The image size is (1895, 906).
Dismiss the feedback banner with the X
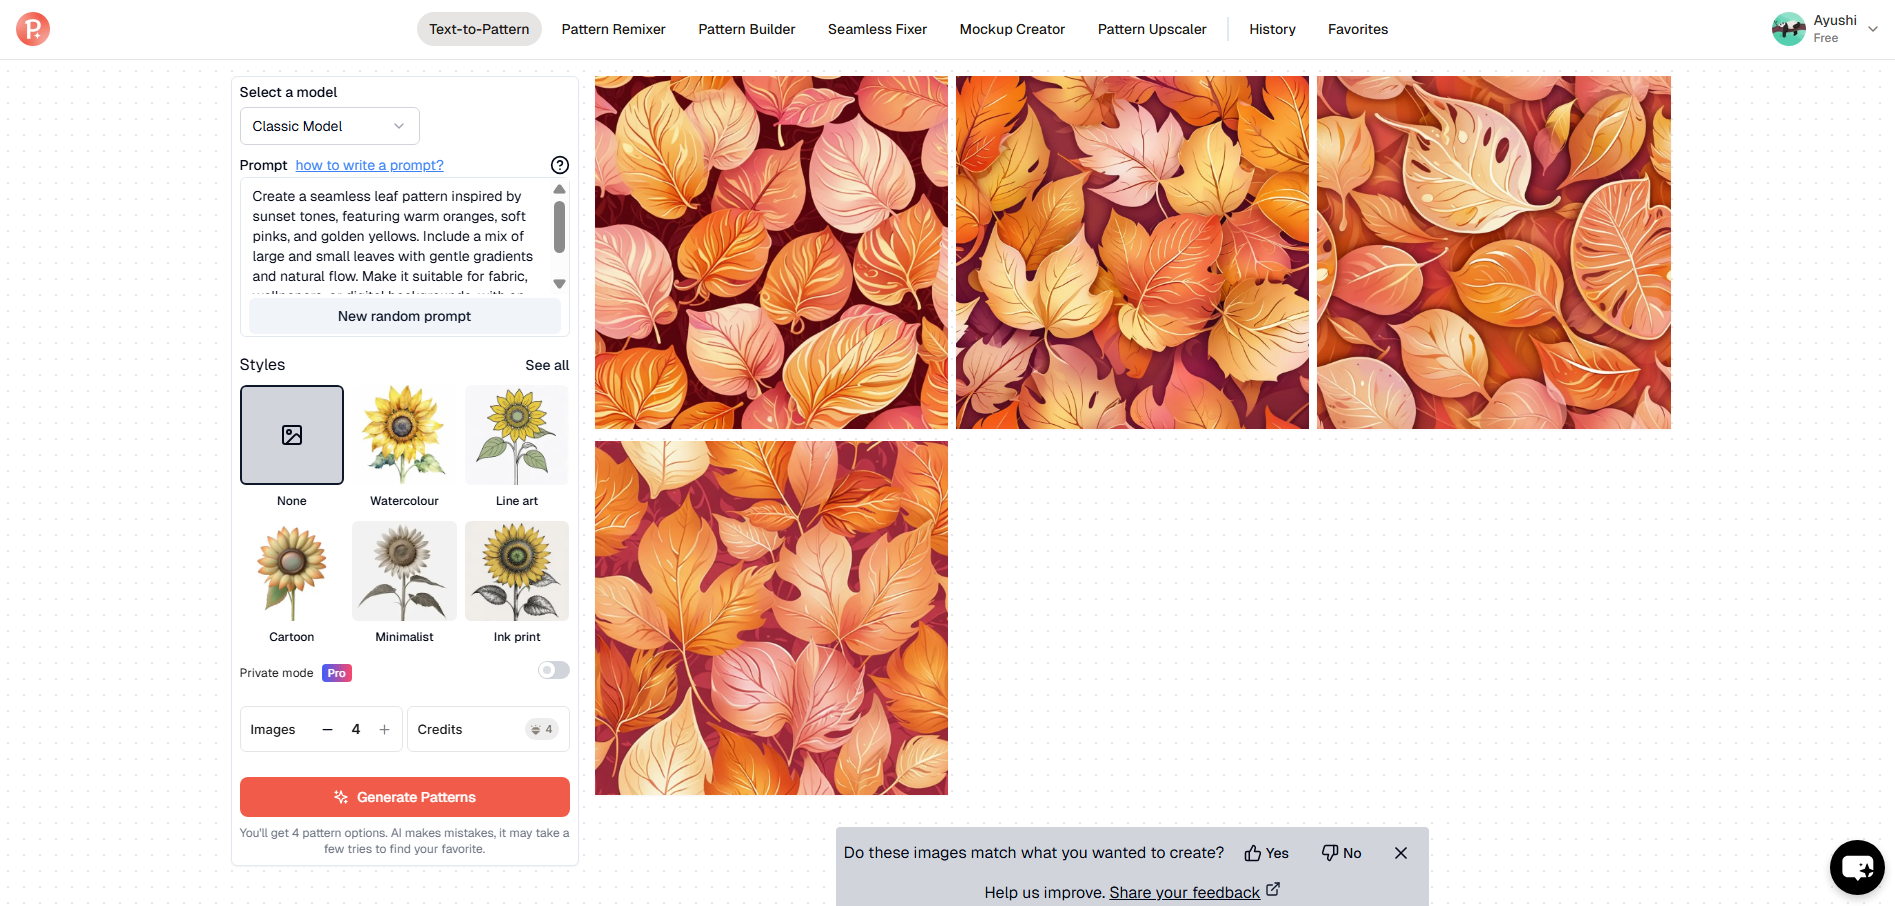coord(1401,853)
